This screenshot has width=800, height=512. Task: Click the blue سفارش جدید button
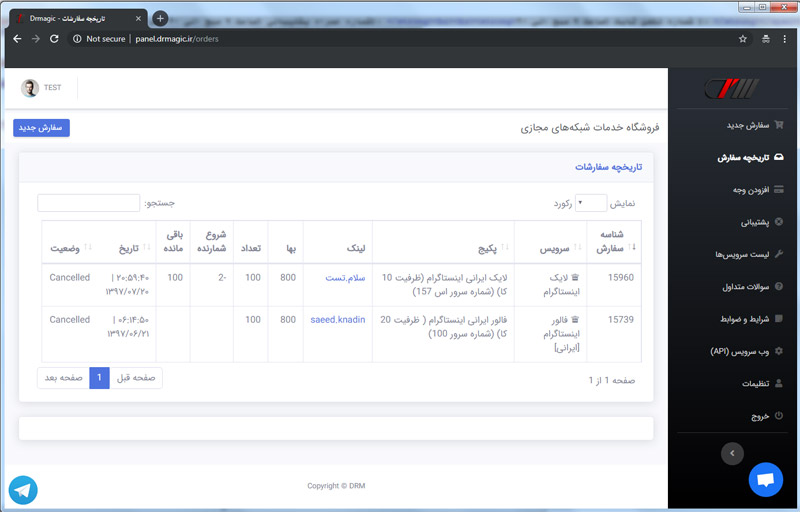(x=41, y=127)
